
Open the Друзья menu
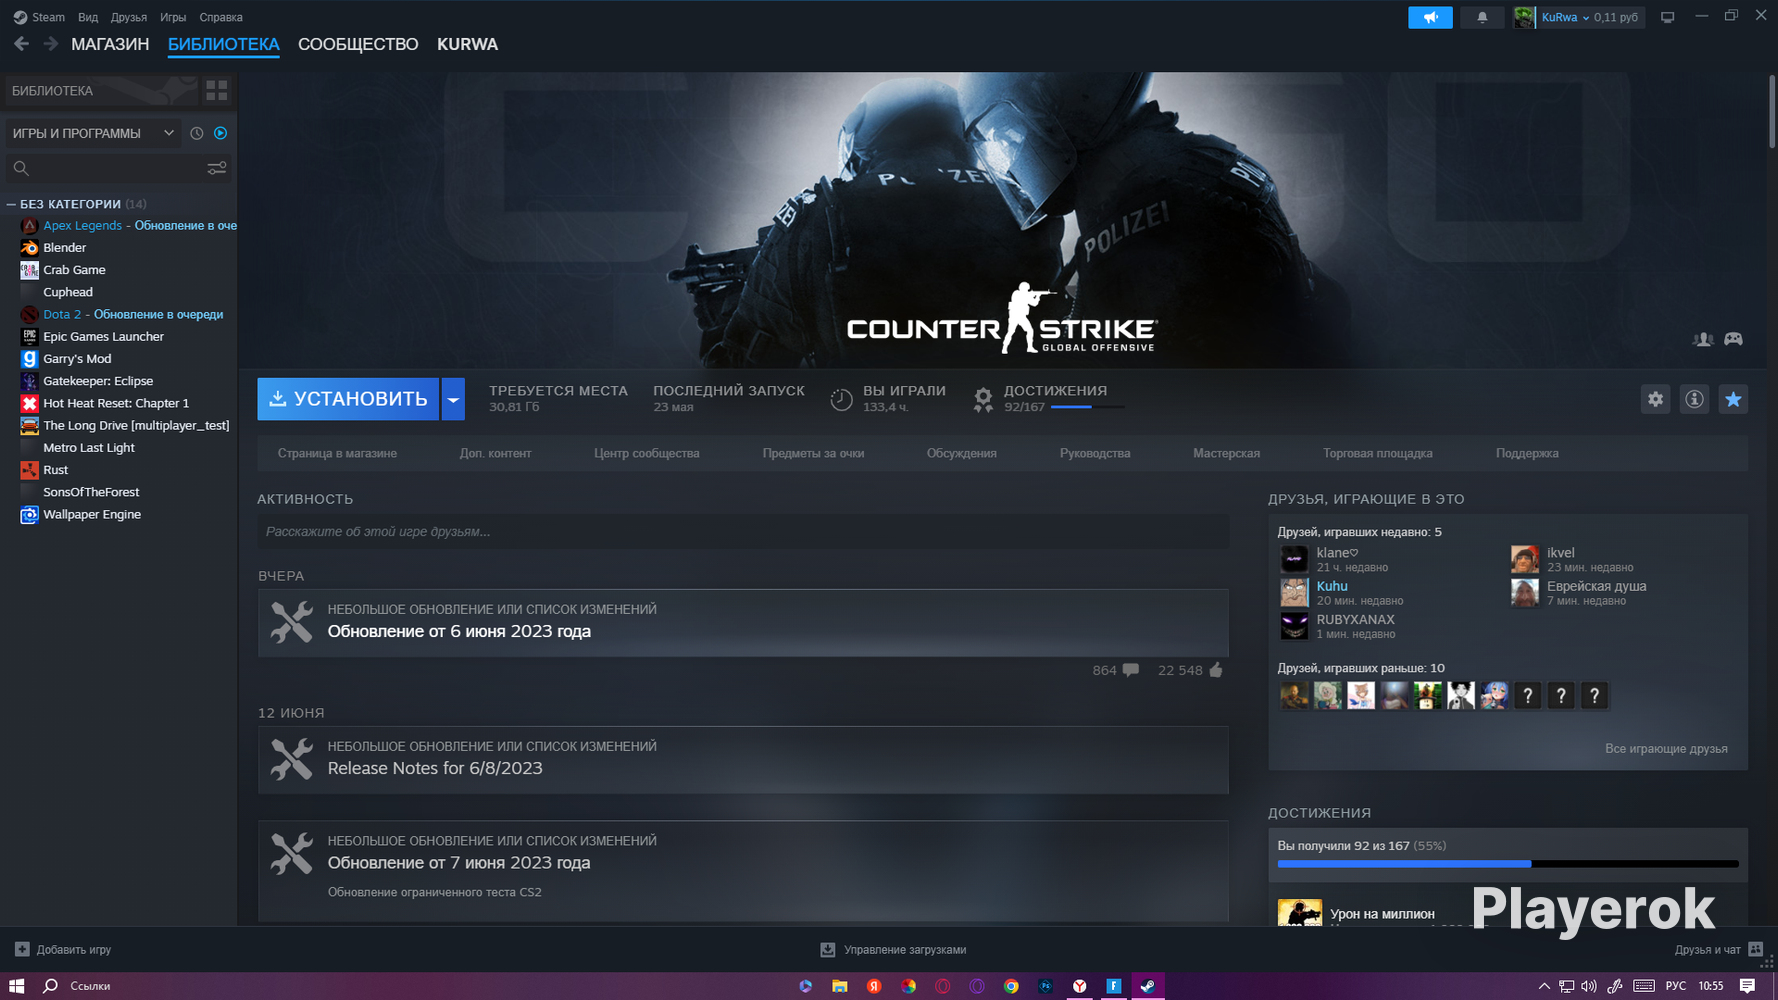pyautogui.click(x=129, y=17)
